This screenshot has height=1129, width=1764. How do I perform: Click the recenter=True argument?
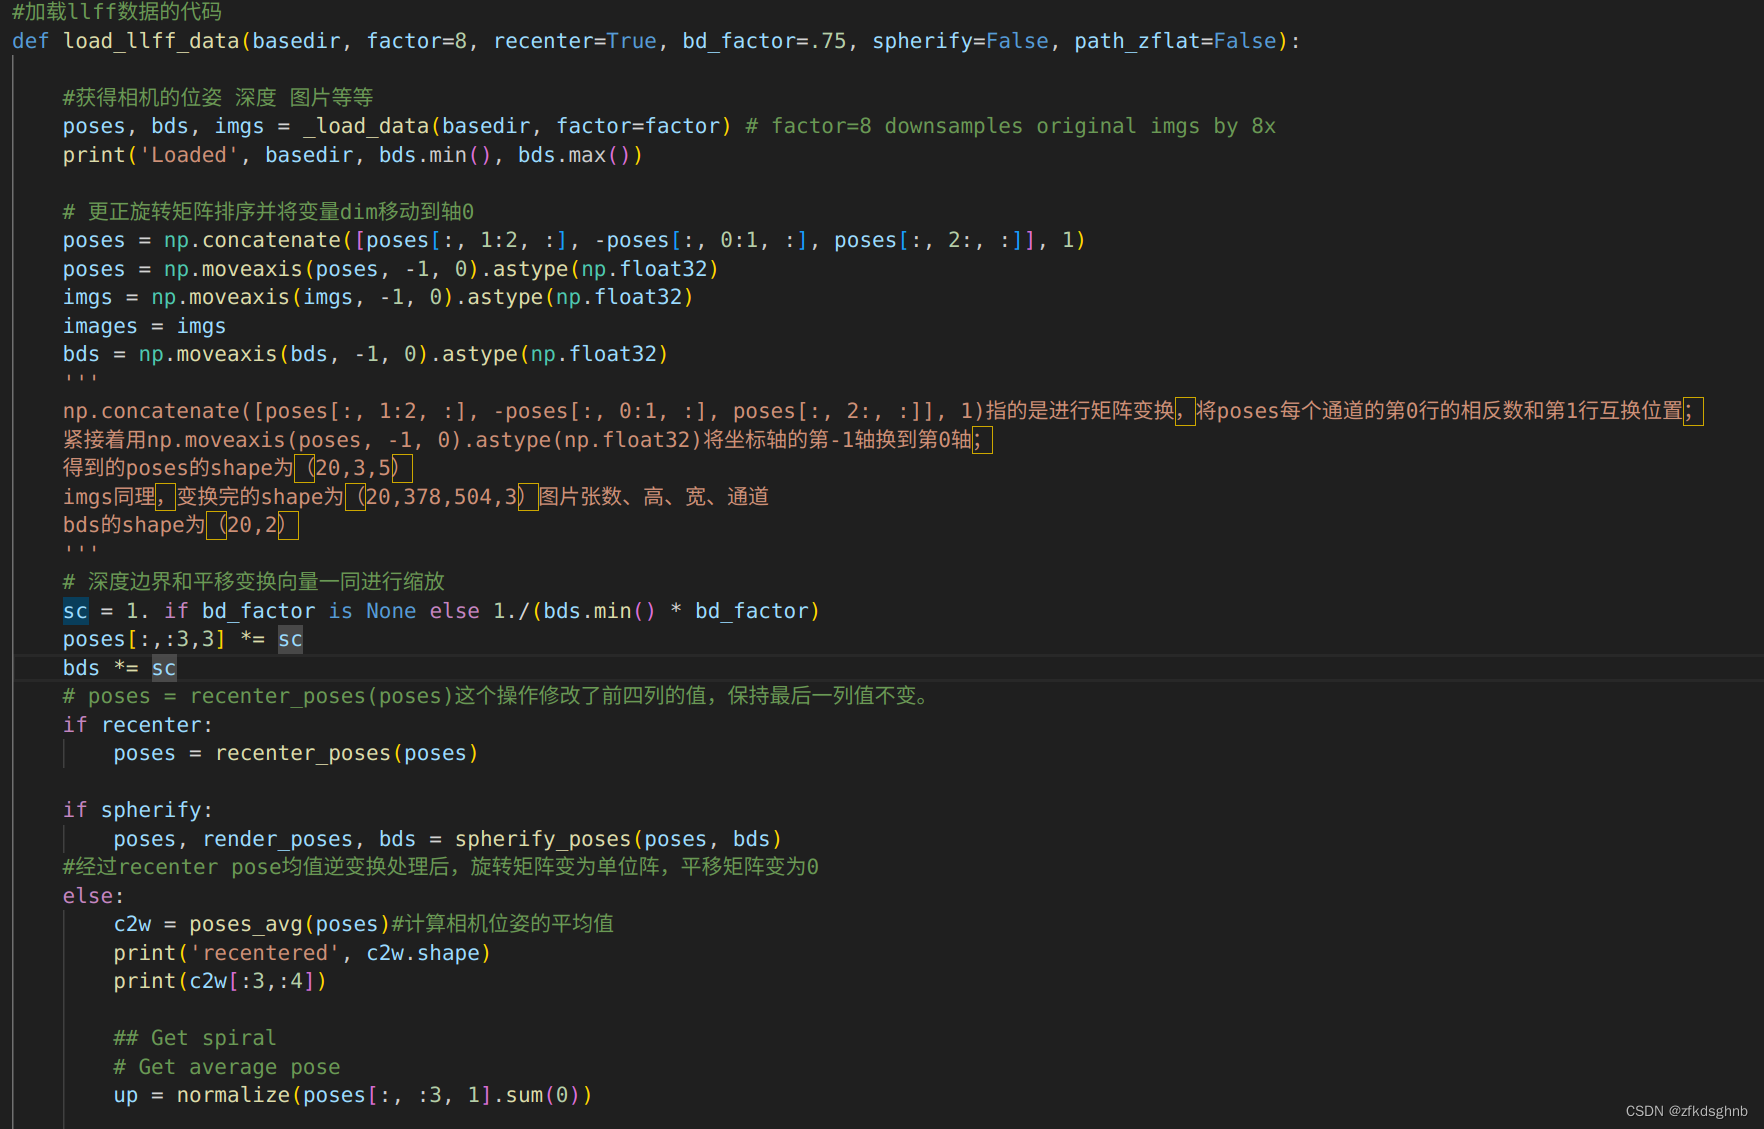576,40
